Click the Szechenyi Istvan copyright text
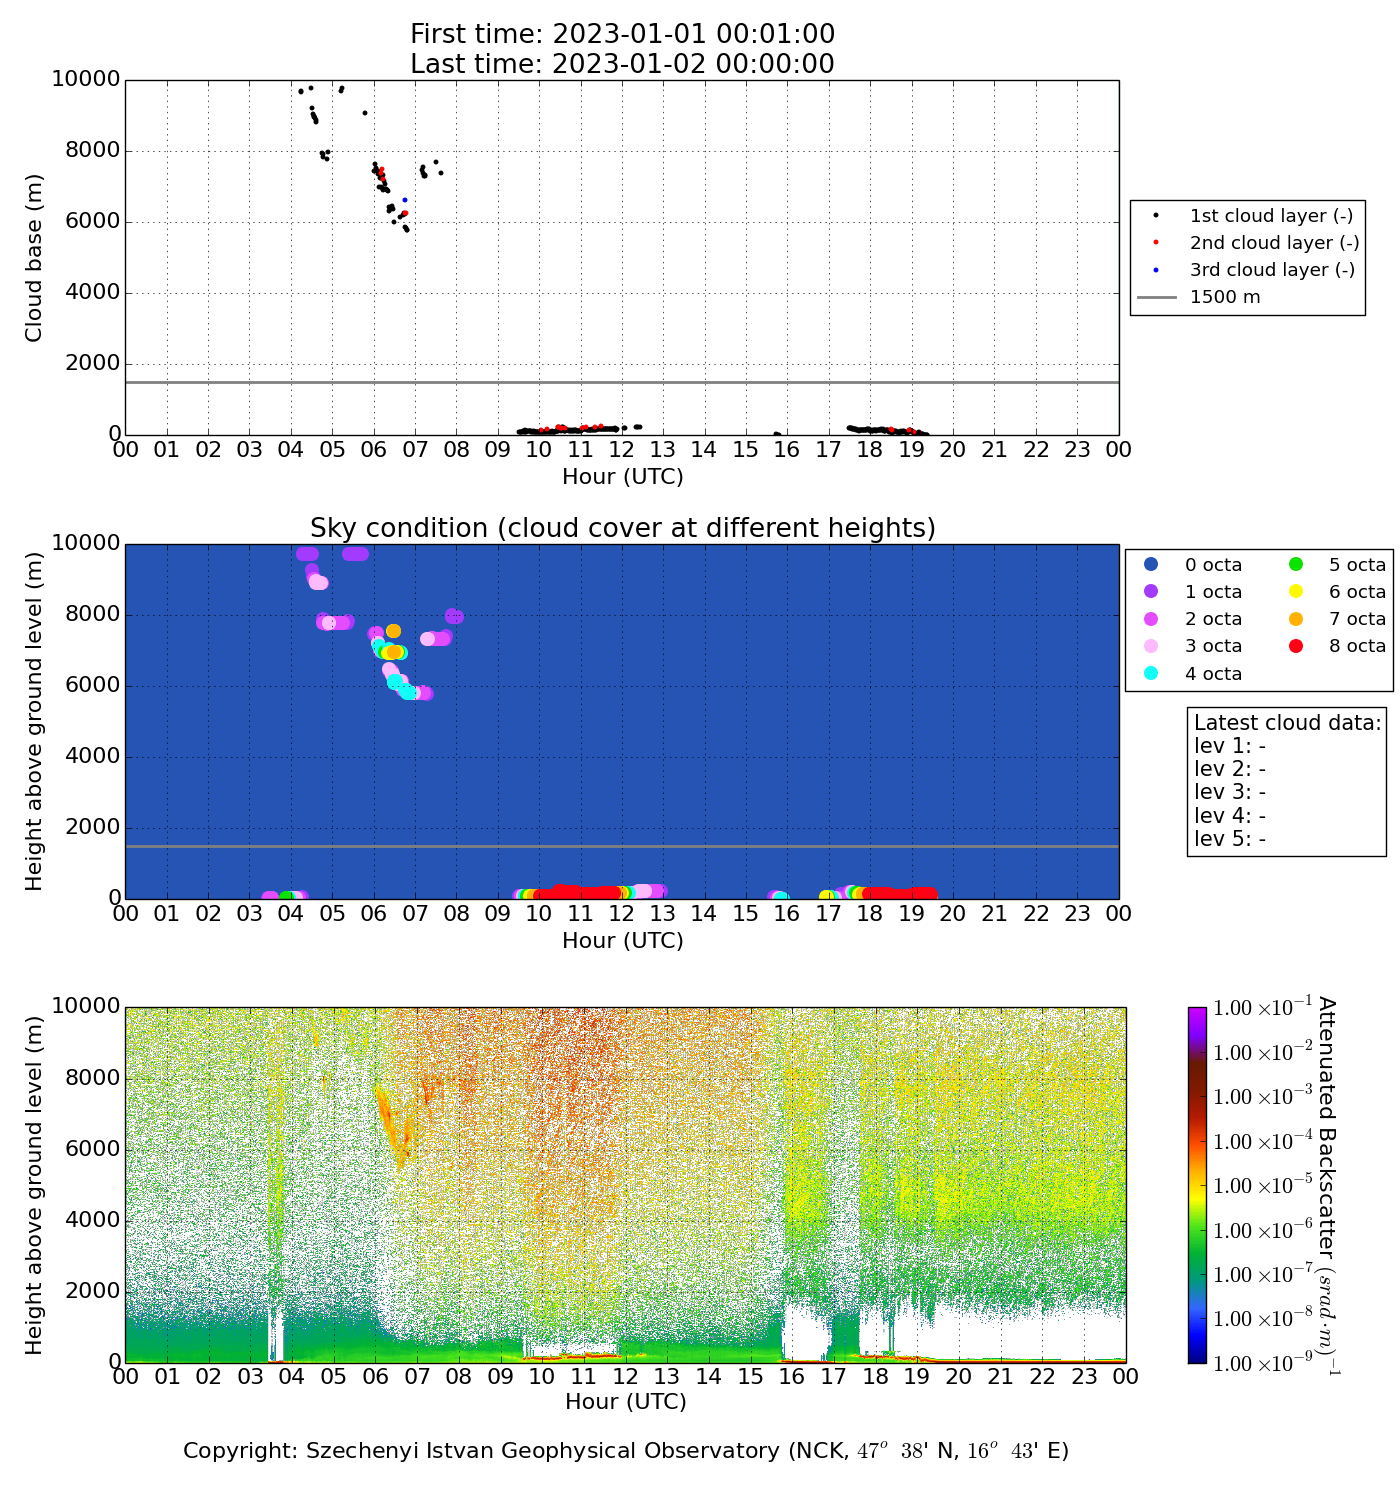Image resolution: width=1400 pixels, height=1500 pixels. [625, 1451]
